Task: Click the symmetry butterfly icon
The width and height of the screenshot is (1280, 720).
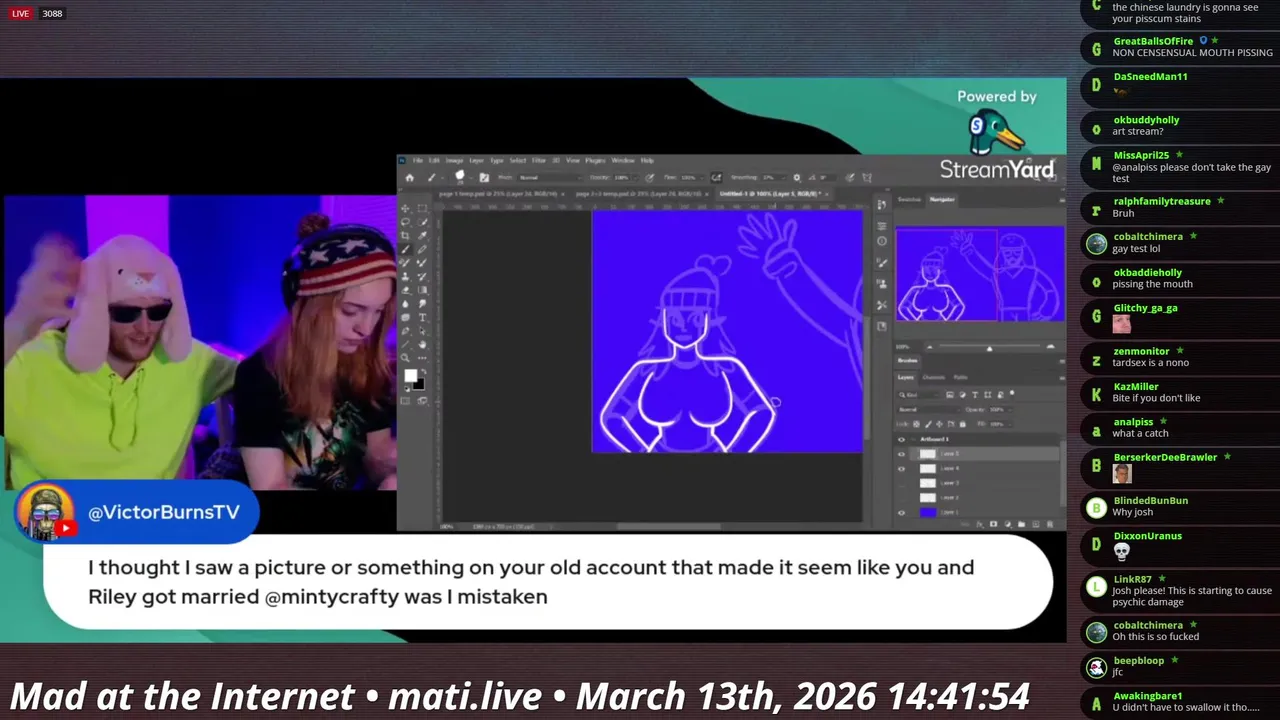Action: [867, 178]
